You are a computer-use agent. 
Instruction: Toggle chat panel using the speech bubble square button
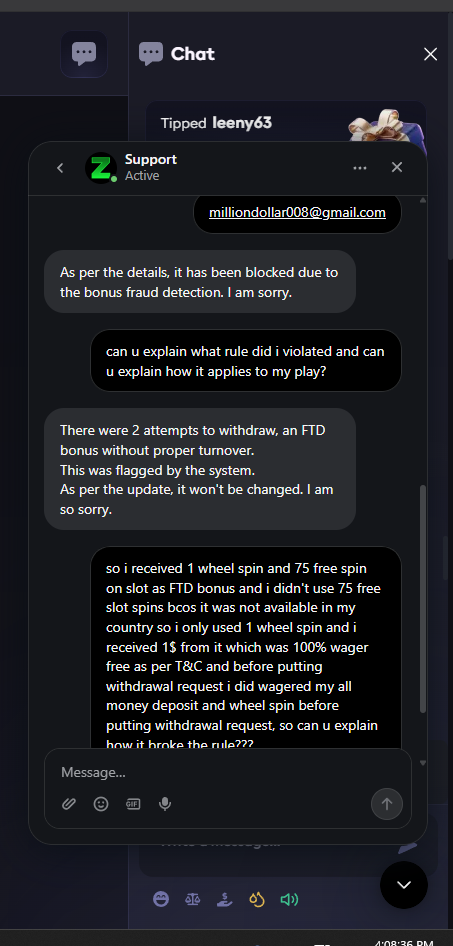[x=84, y=54]
